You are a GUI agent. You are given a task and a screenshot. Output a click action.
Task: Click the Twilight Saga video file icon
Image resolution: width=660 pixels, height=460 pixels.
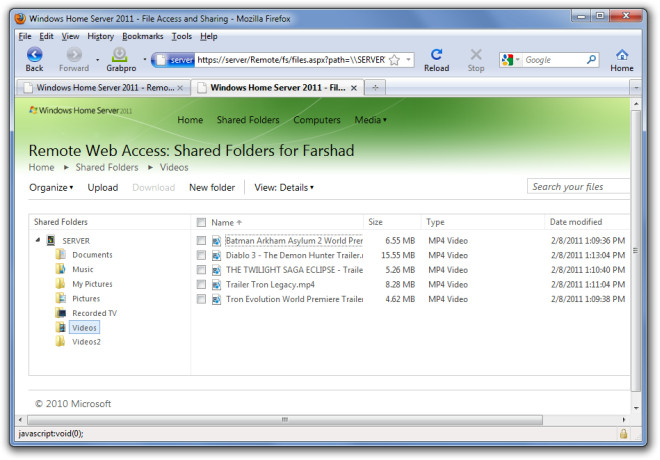click(216, 270)
